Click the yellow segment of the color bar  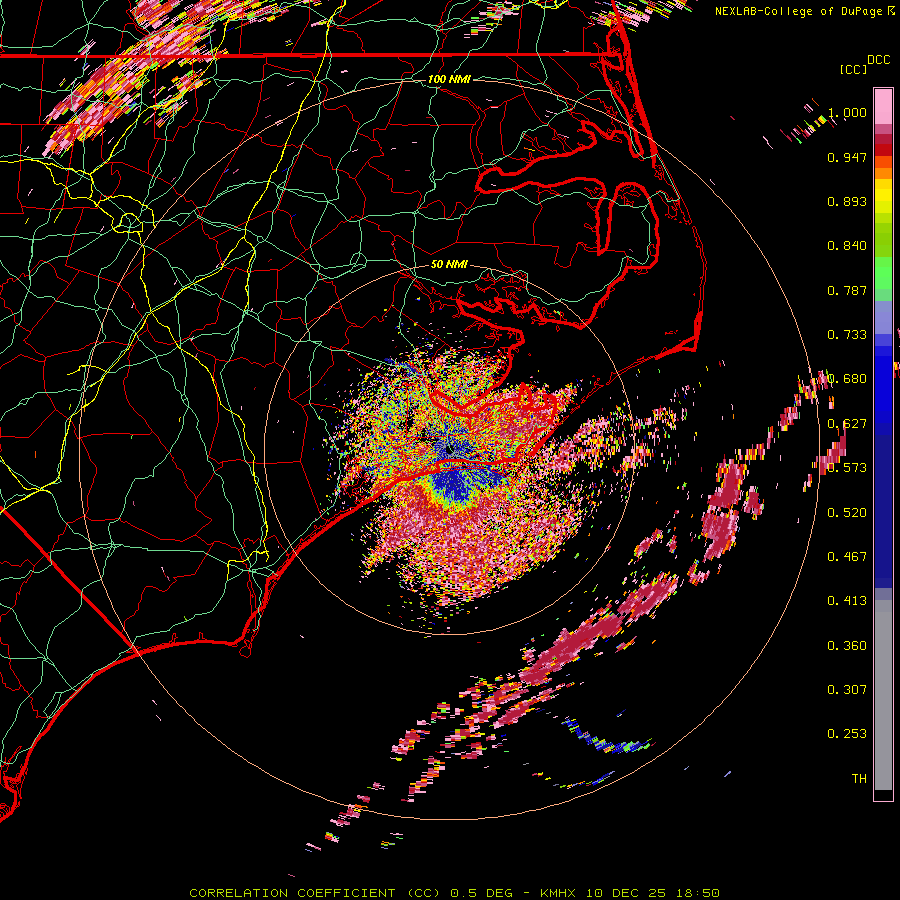[883, 197]
